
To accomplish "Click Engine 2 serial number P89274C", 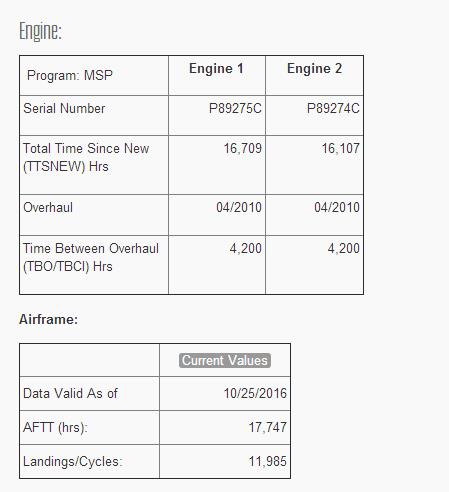I will pos(333,108).
